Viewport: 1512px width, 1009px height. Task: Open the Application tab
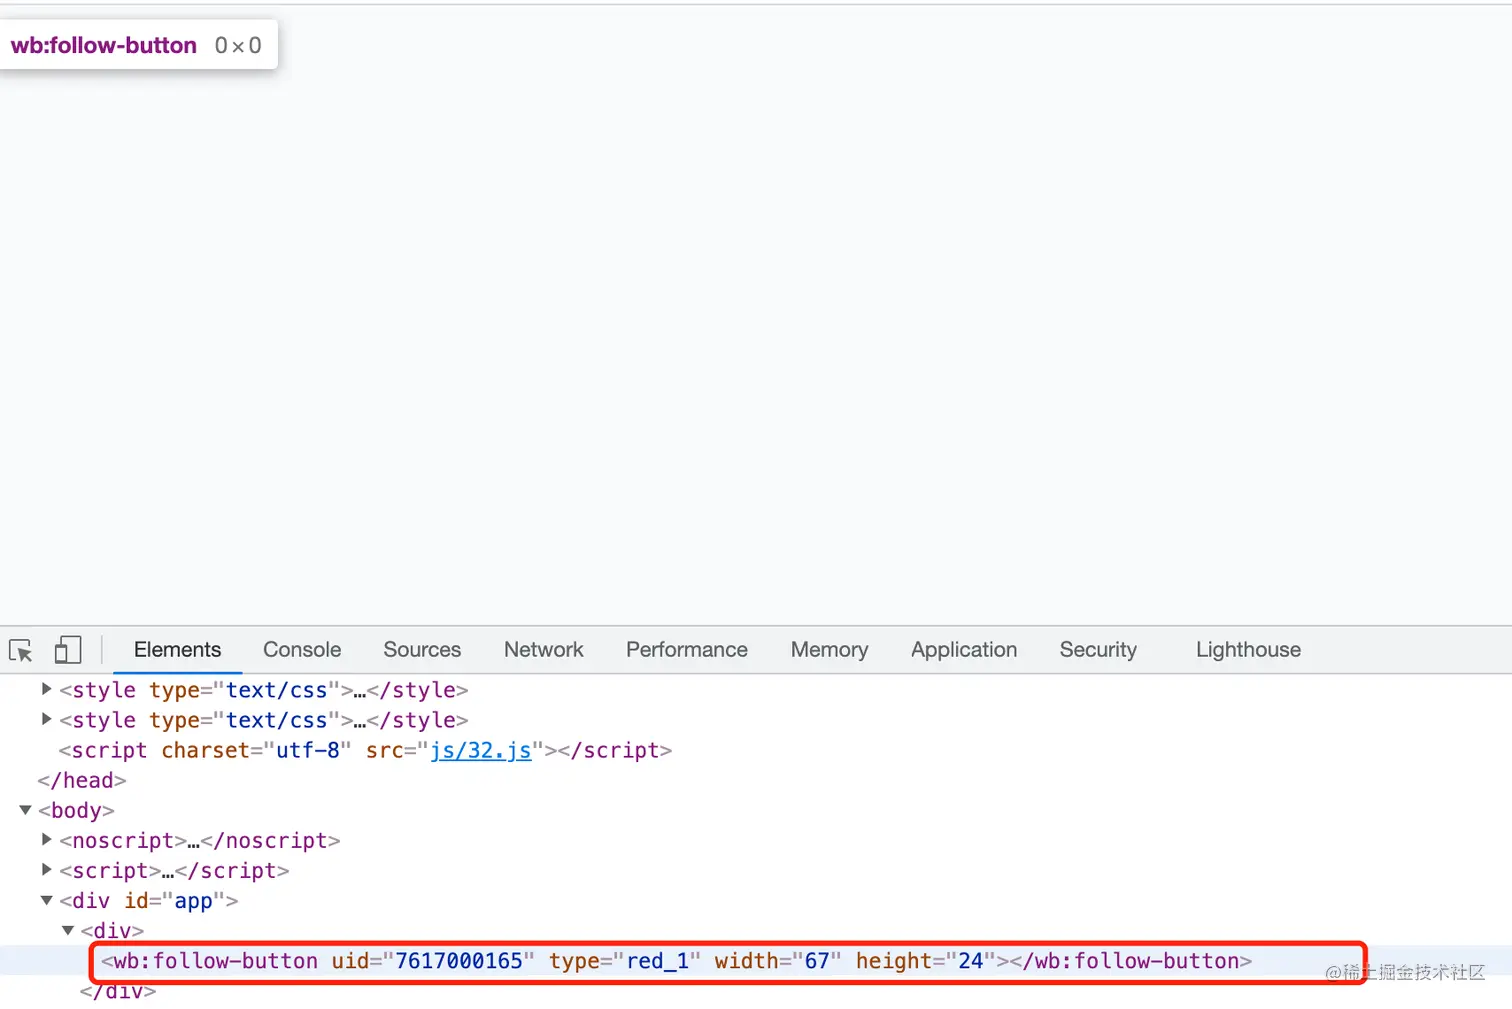(964, 650)
